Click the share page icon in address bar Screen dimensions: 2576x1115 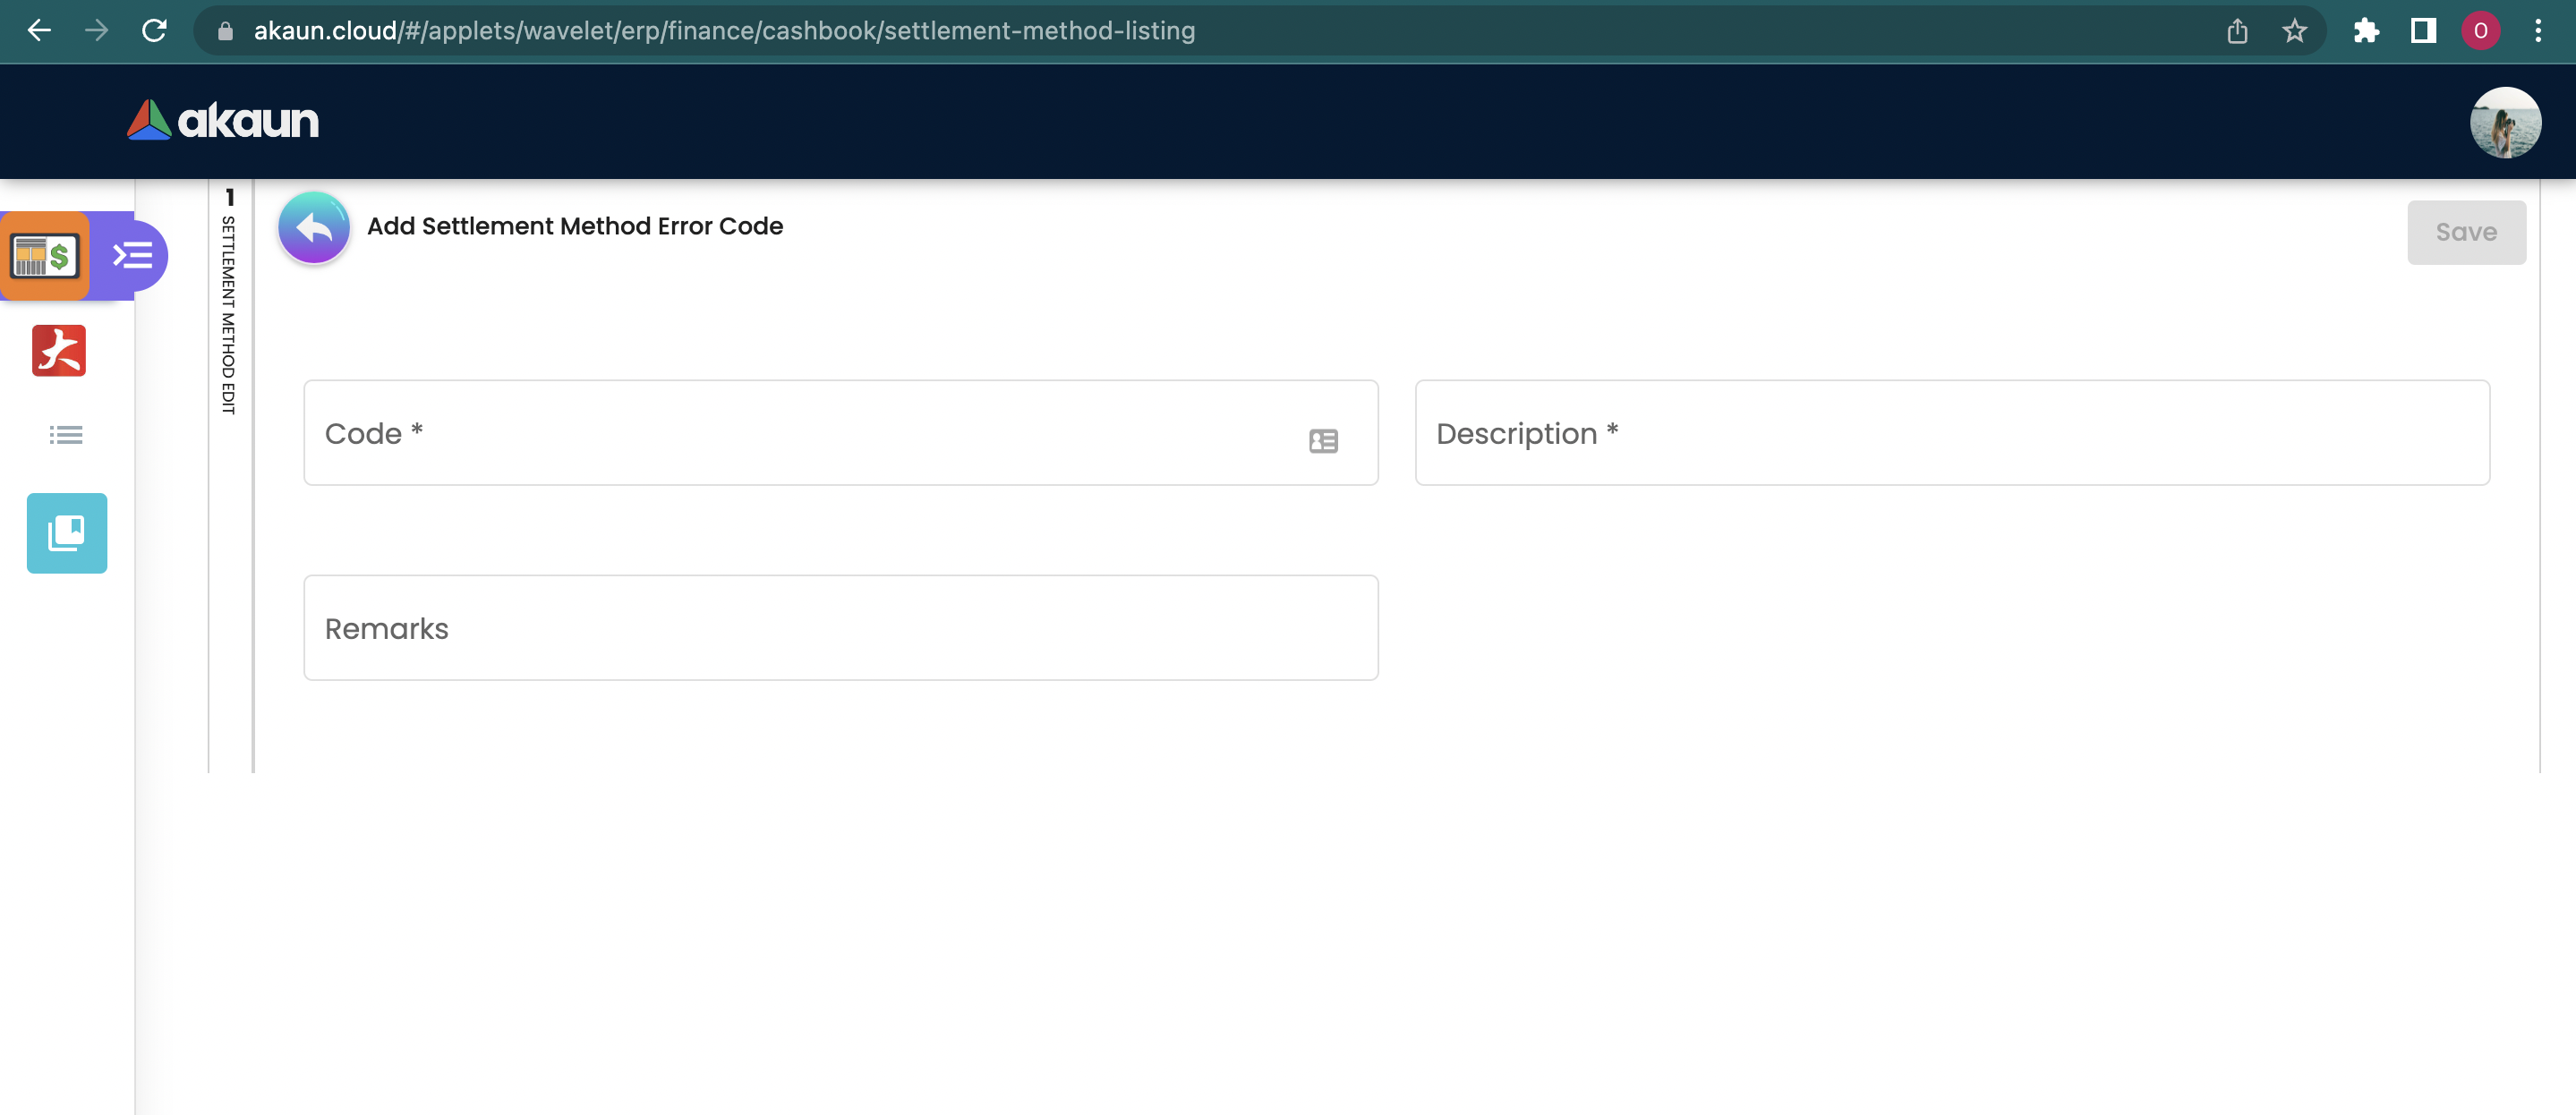coord(2237,31)
